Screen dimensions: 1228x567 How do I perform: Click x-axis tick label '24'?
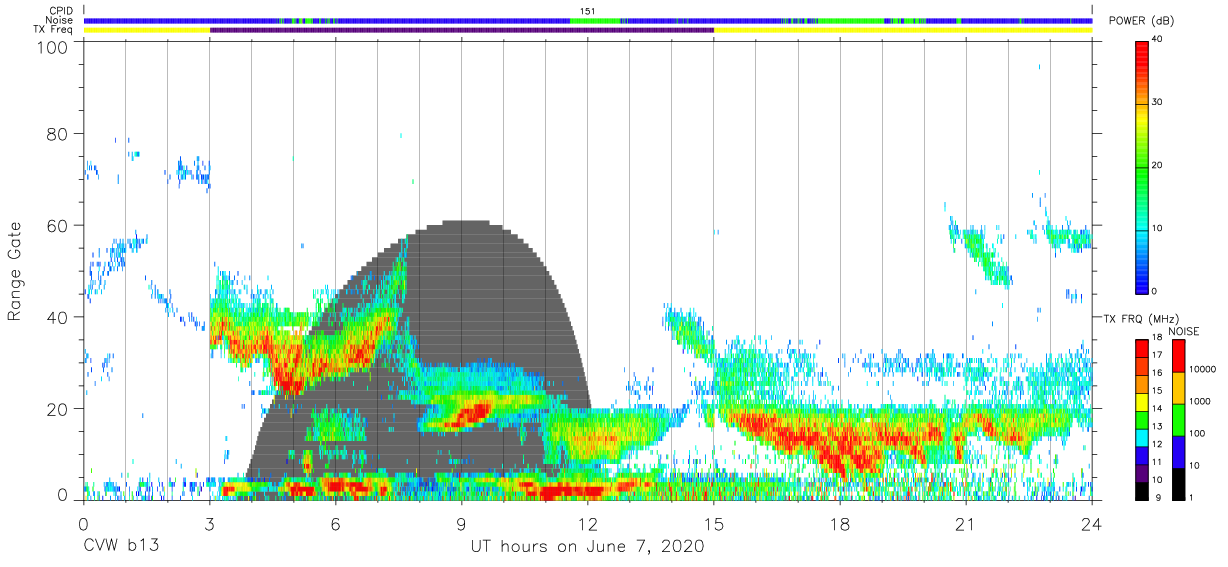click(x=1091, y=524)
